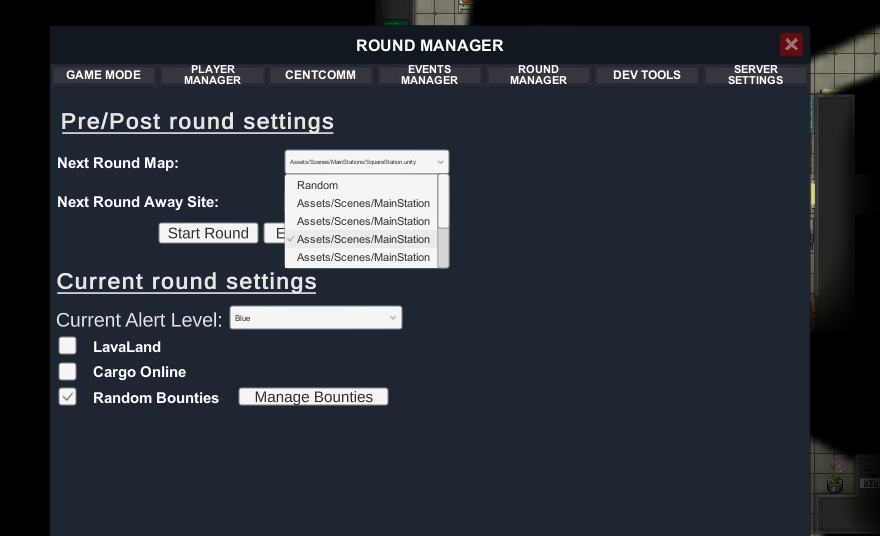
Task: Collapse the Next Round Map dropdown
Action: pos(367,162)
